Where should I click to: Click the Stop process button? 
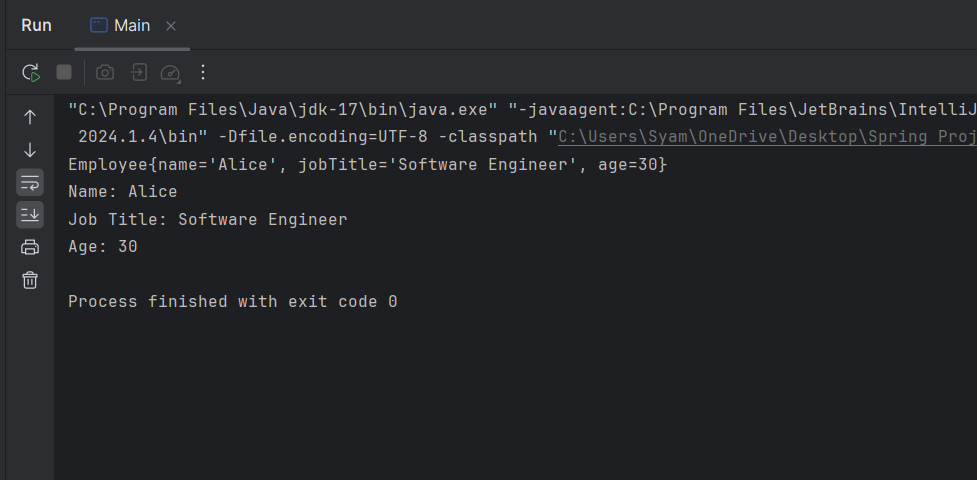pyautogui.click(x=64, y=72)
